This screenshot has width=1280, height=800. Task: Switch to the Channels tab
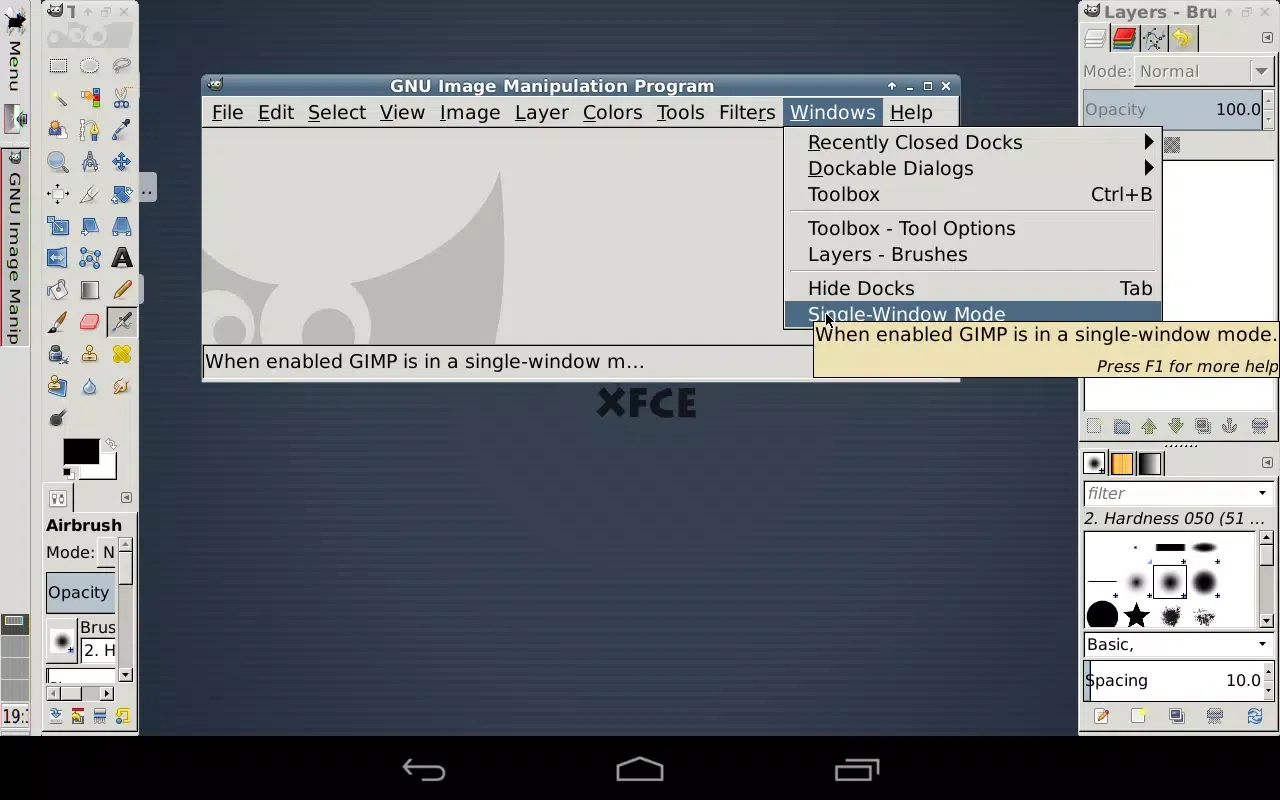pos(1124,39)
